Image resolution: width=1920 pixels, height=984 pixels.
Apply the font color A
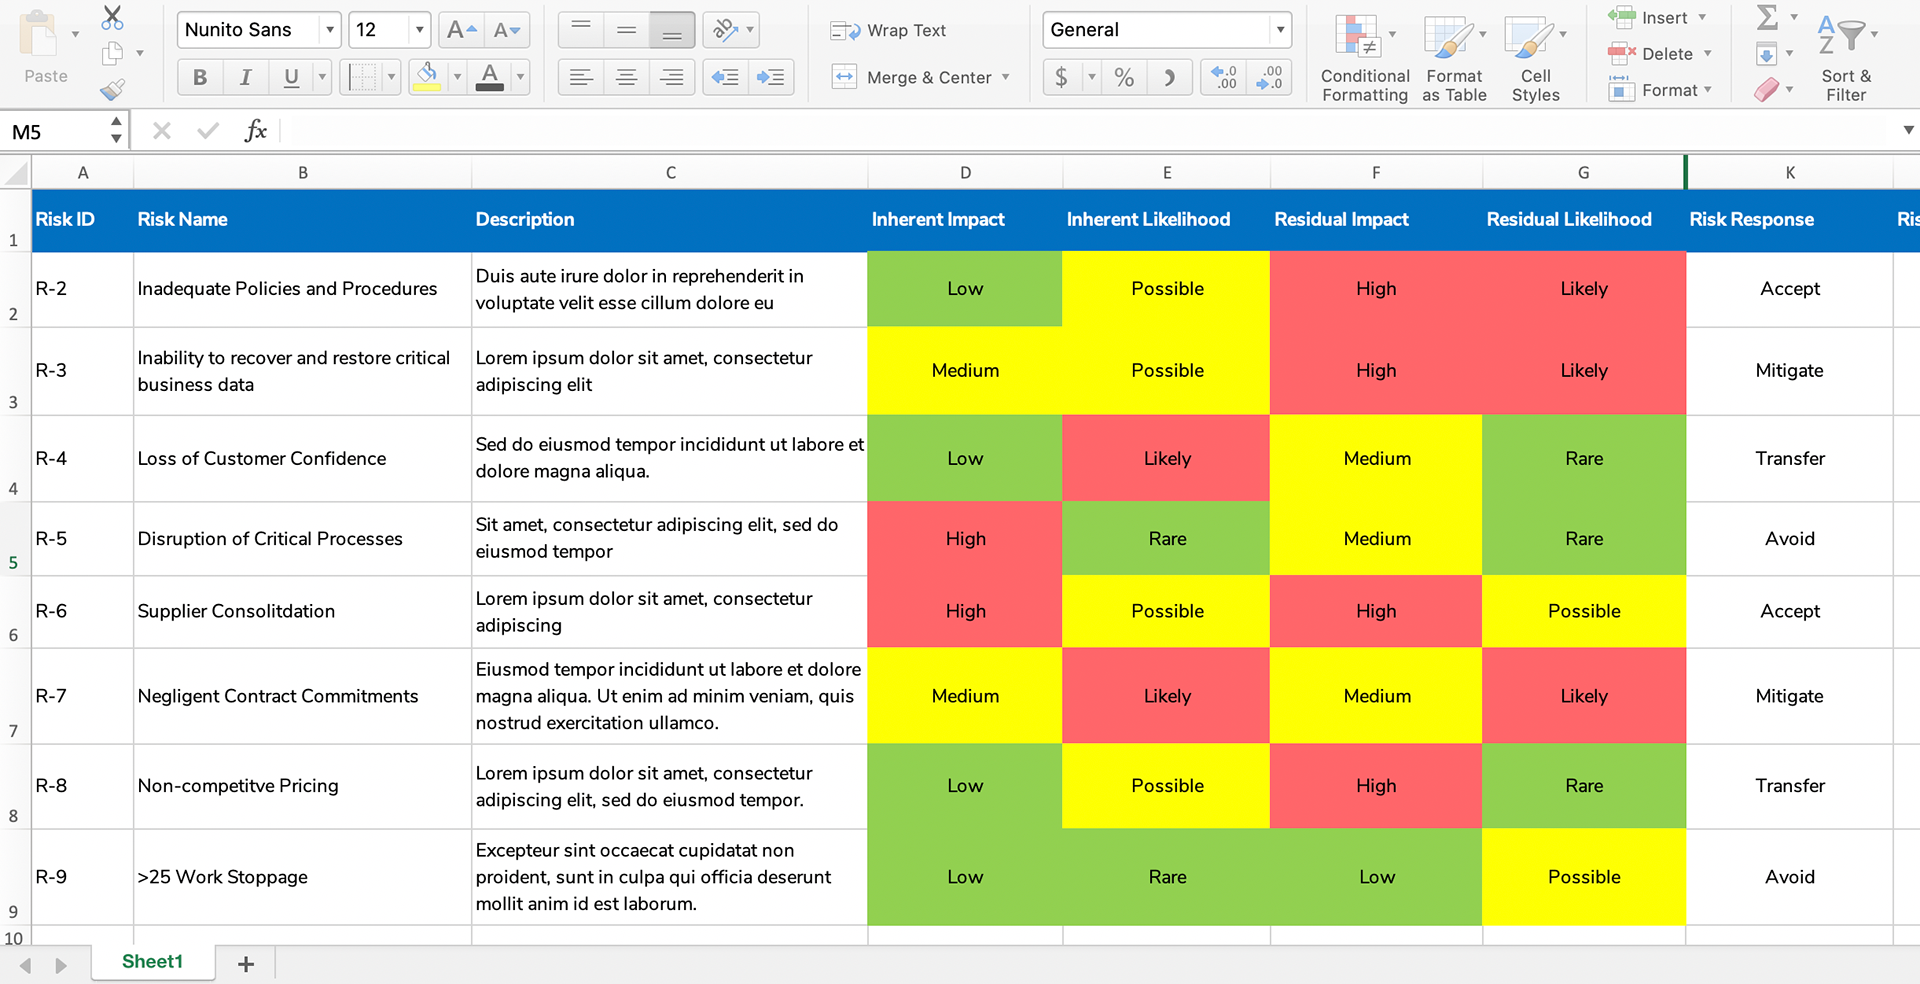click(490, 77)
